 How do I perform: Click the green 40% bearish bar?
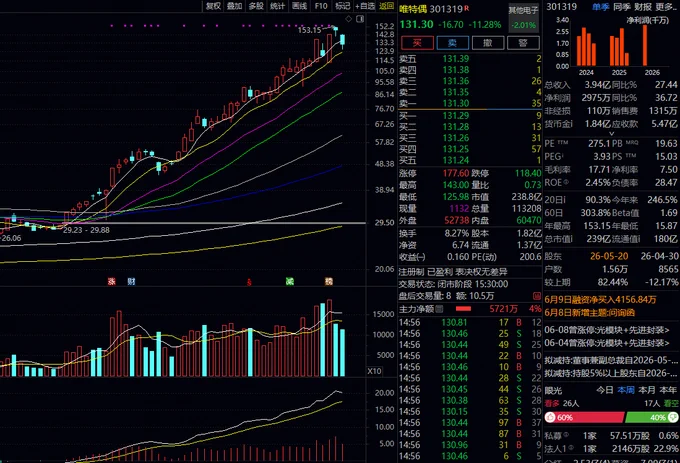click(652, 417)
